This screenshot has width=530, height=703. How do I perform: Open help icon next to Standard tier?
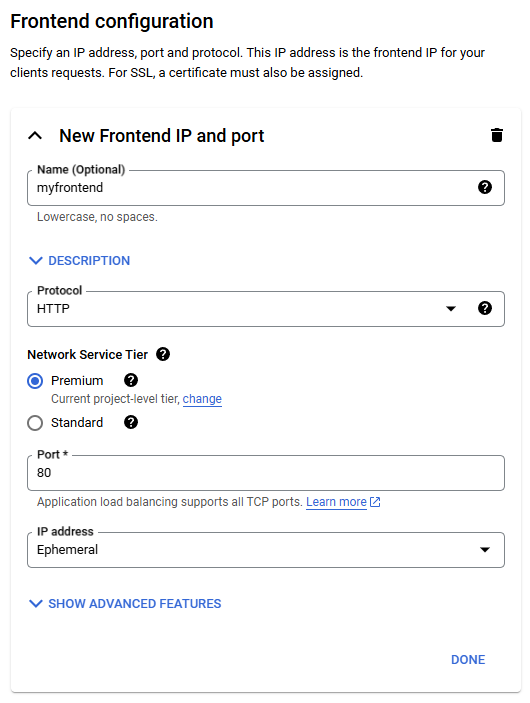[131, 422]
